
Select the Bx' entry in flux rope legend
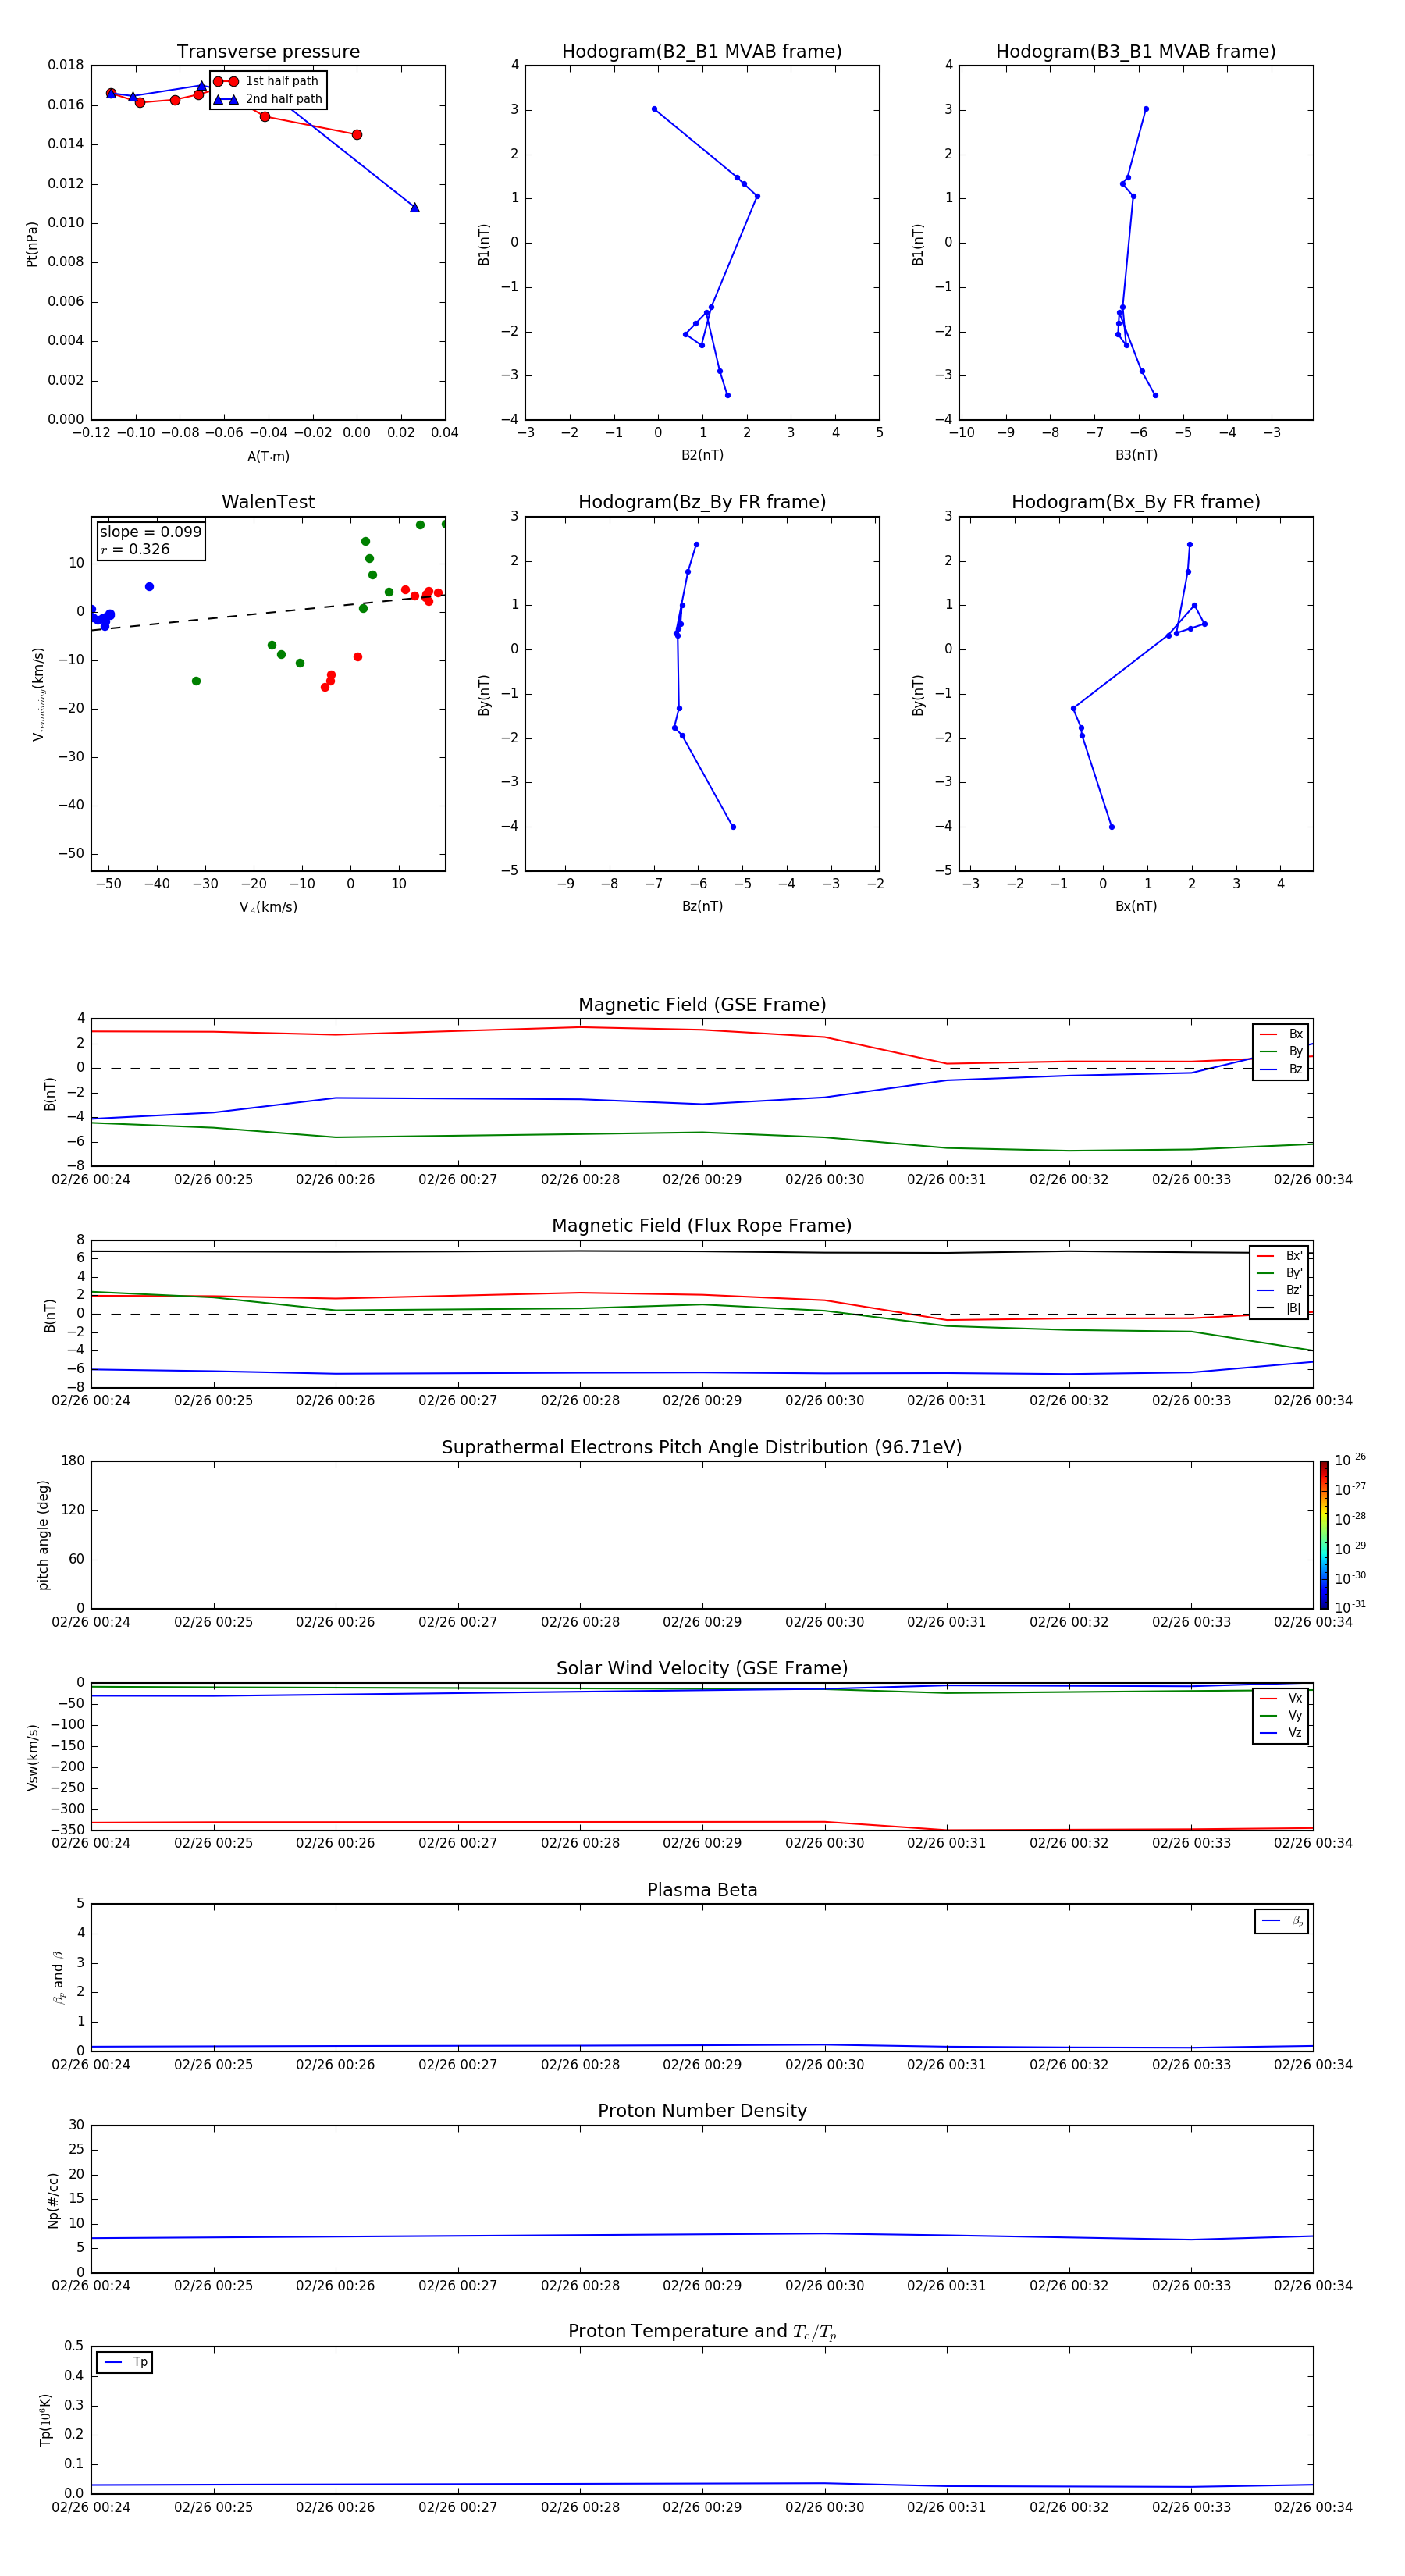1279,1256
